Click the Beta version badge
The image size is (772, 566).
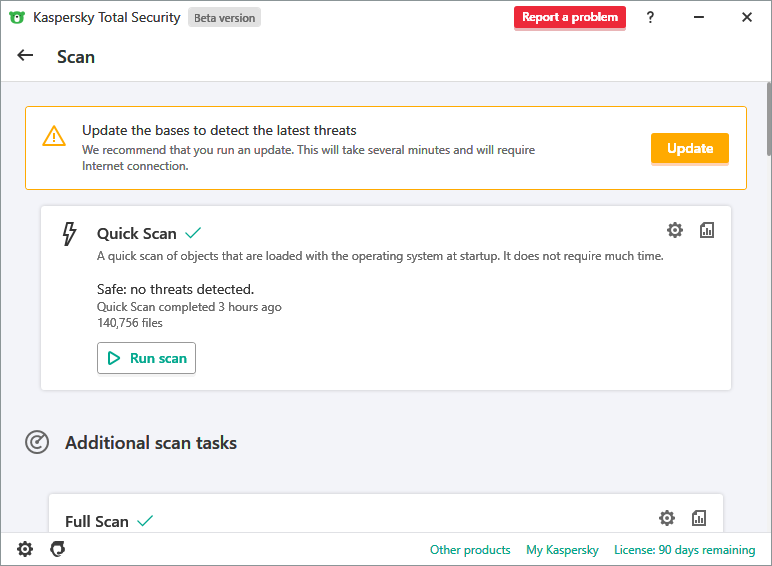224,17
